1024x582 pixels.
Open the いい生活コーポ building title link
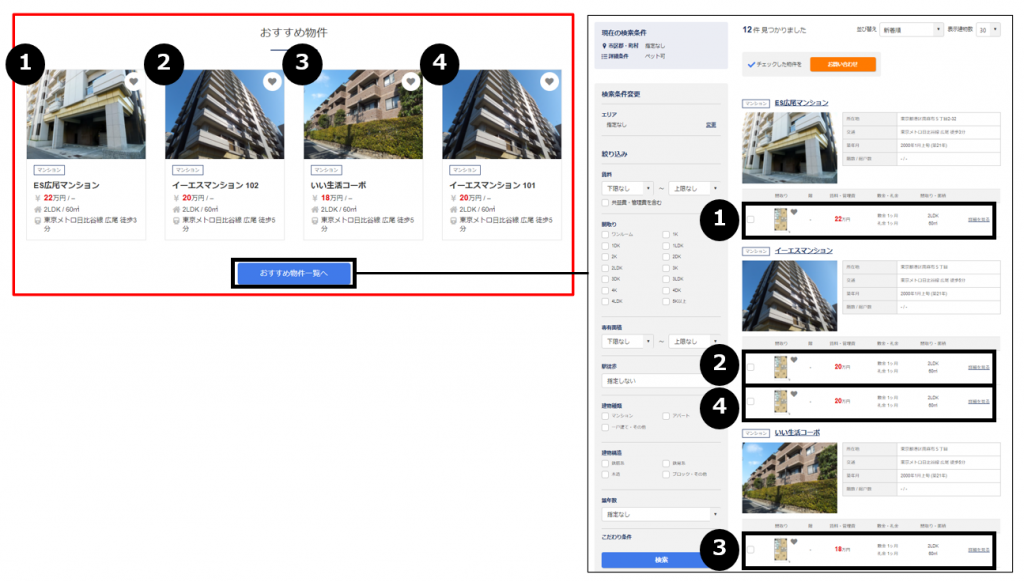[x=797, y=433]
